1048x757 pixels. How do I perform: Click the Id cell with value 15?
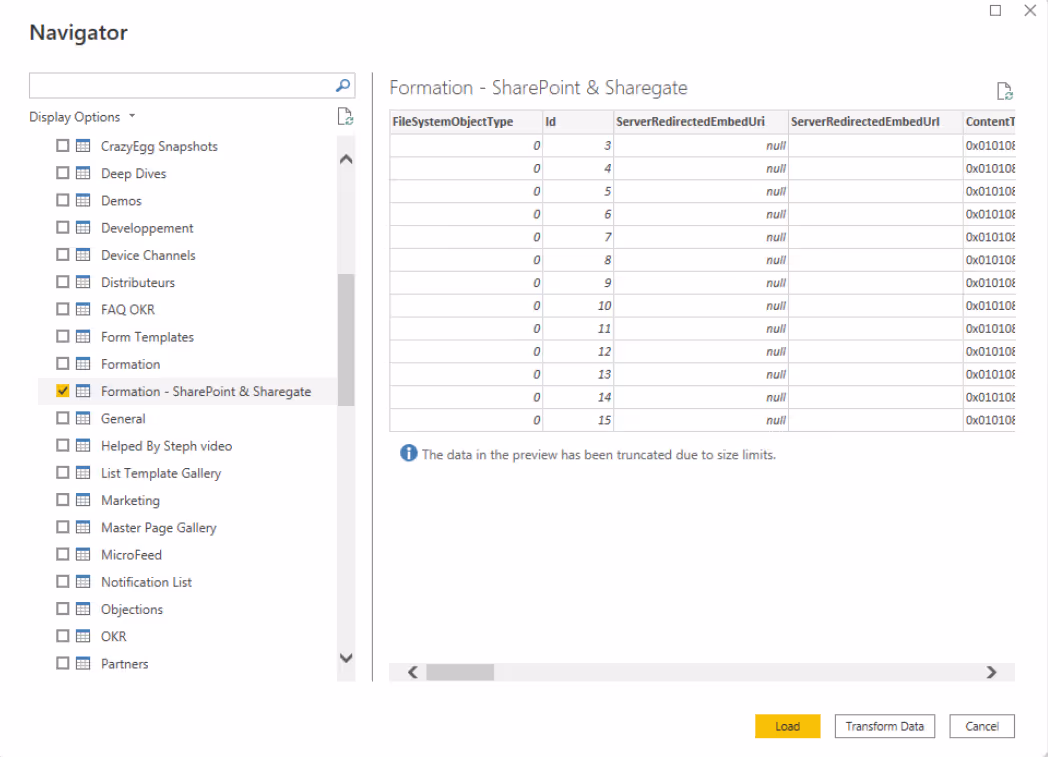click(x=578, y=420)
